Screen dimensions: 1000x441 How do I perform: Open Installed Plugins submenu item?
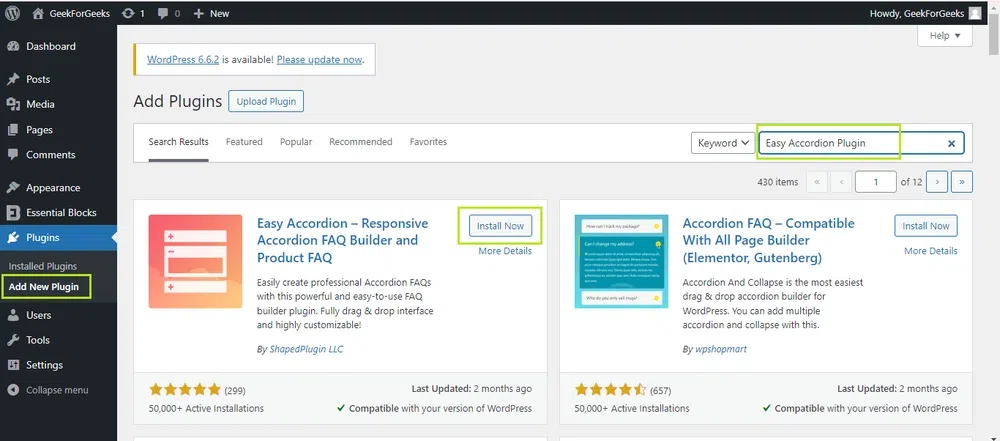pos(43,266)
